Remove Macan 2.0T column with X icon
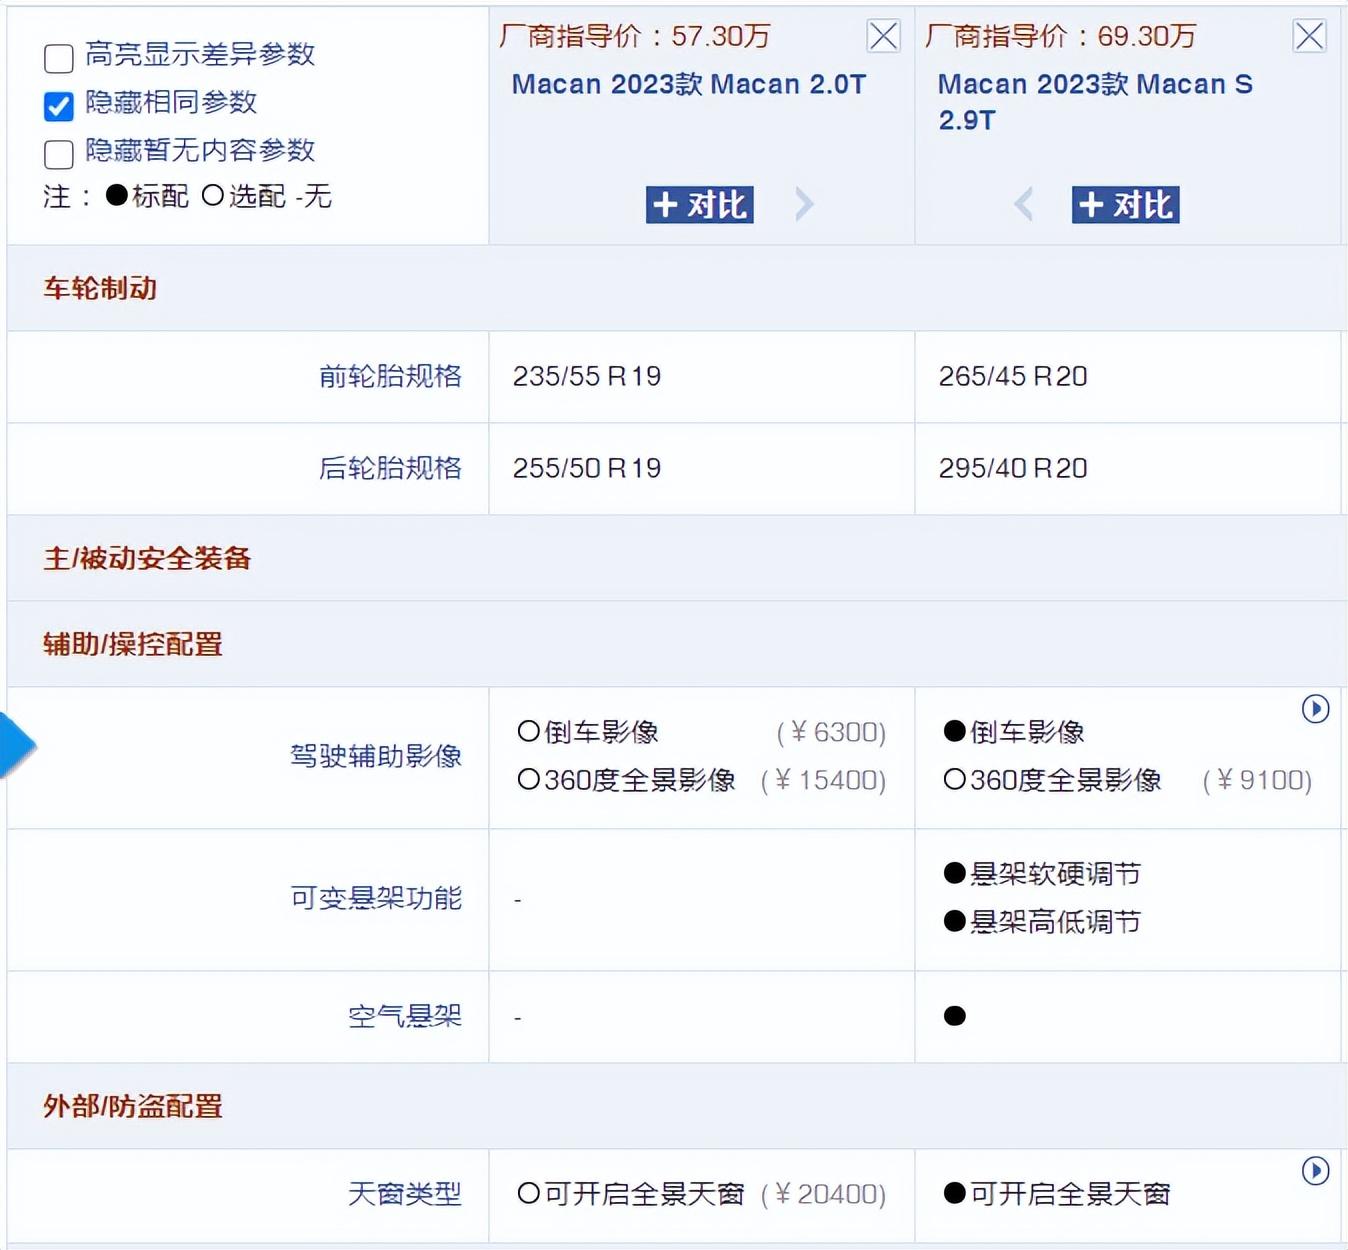The height and width of the screenshot is (1250, 1348). click(x=883, y=36)
